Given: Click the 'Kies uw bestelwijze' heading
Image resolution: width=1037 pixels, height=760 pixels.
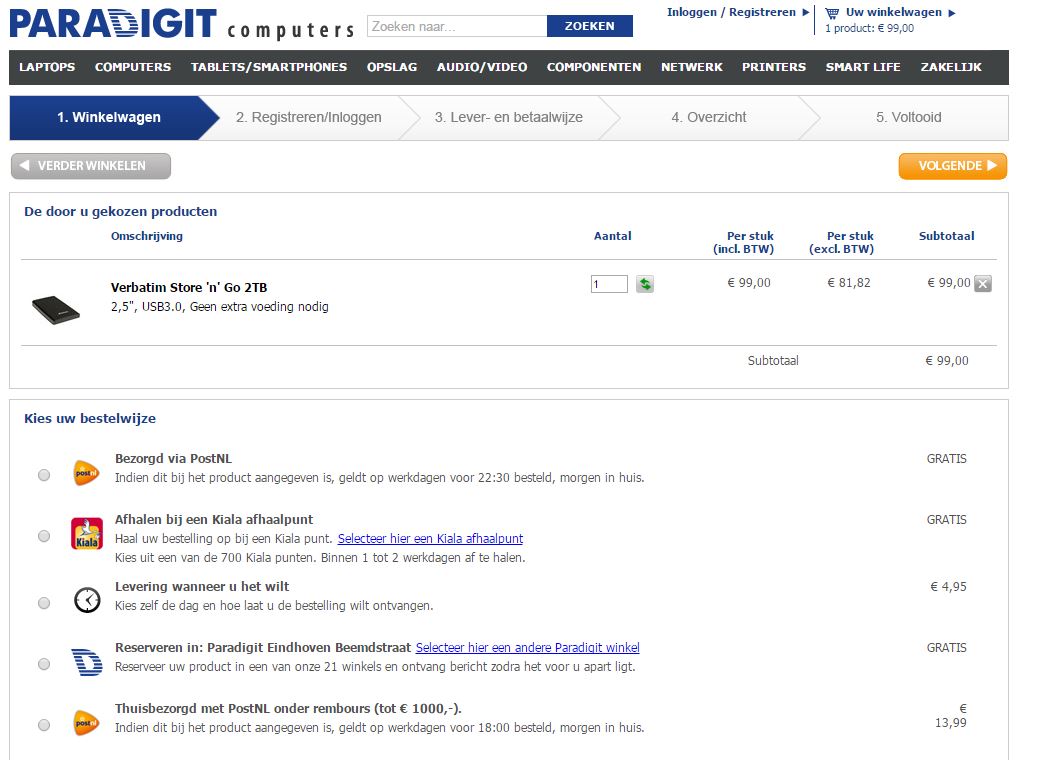Looking at the screenshot, I should (x=90, y=419).
